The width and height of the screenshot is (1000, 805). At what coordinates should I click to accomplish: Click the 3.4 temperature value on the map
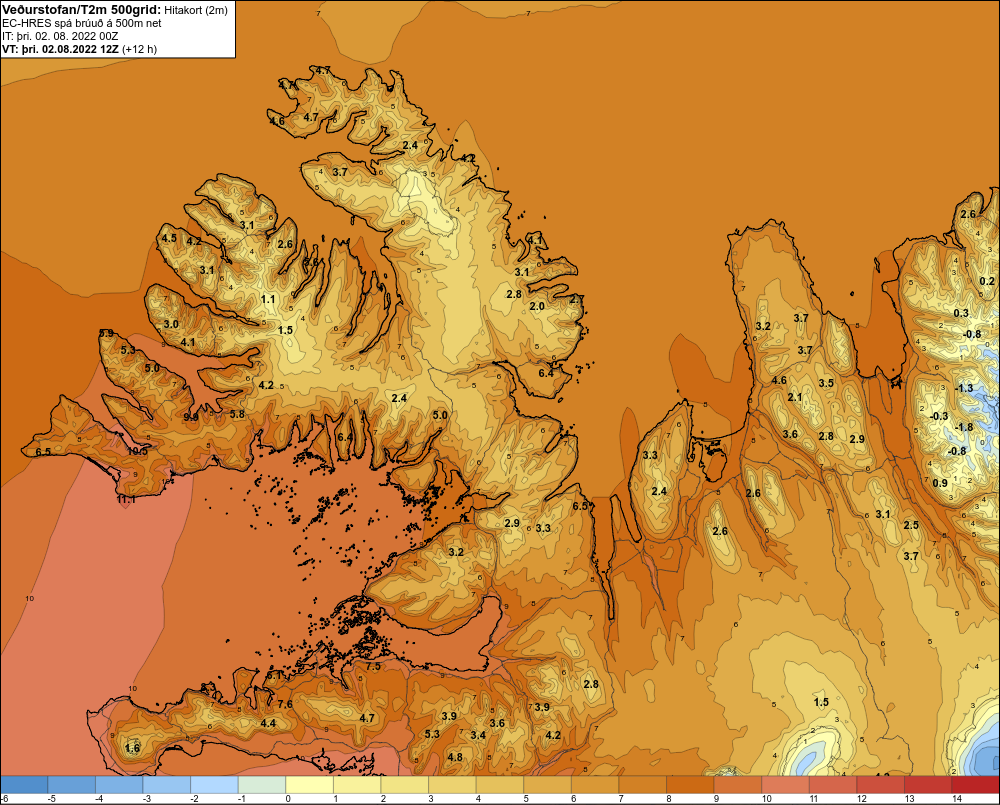click(x=478, y=735)
